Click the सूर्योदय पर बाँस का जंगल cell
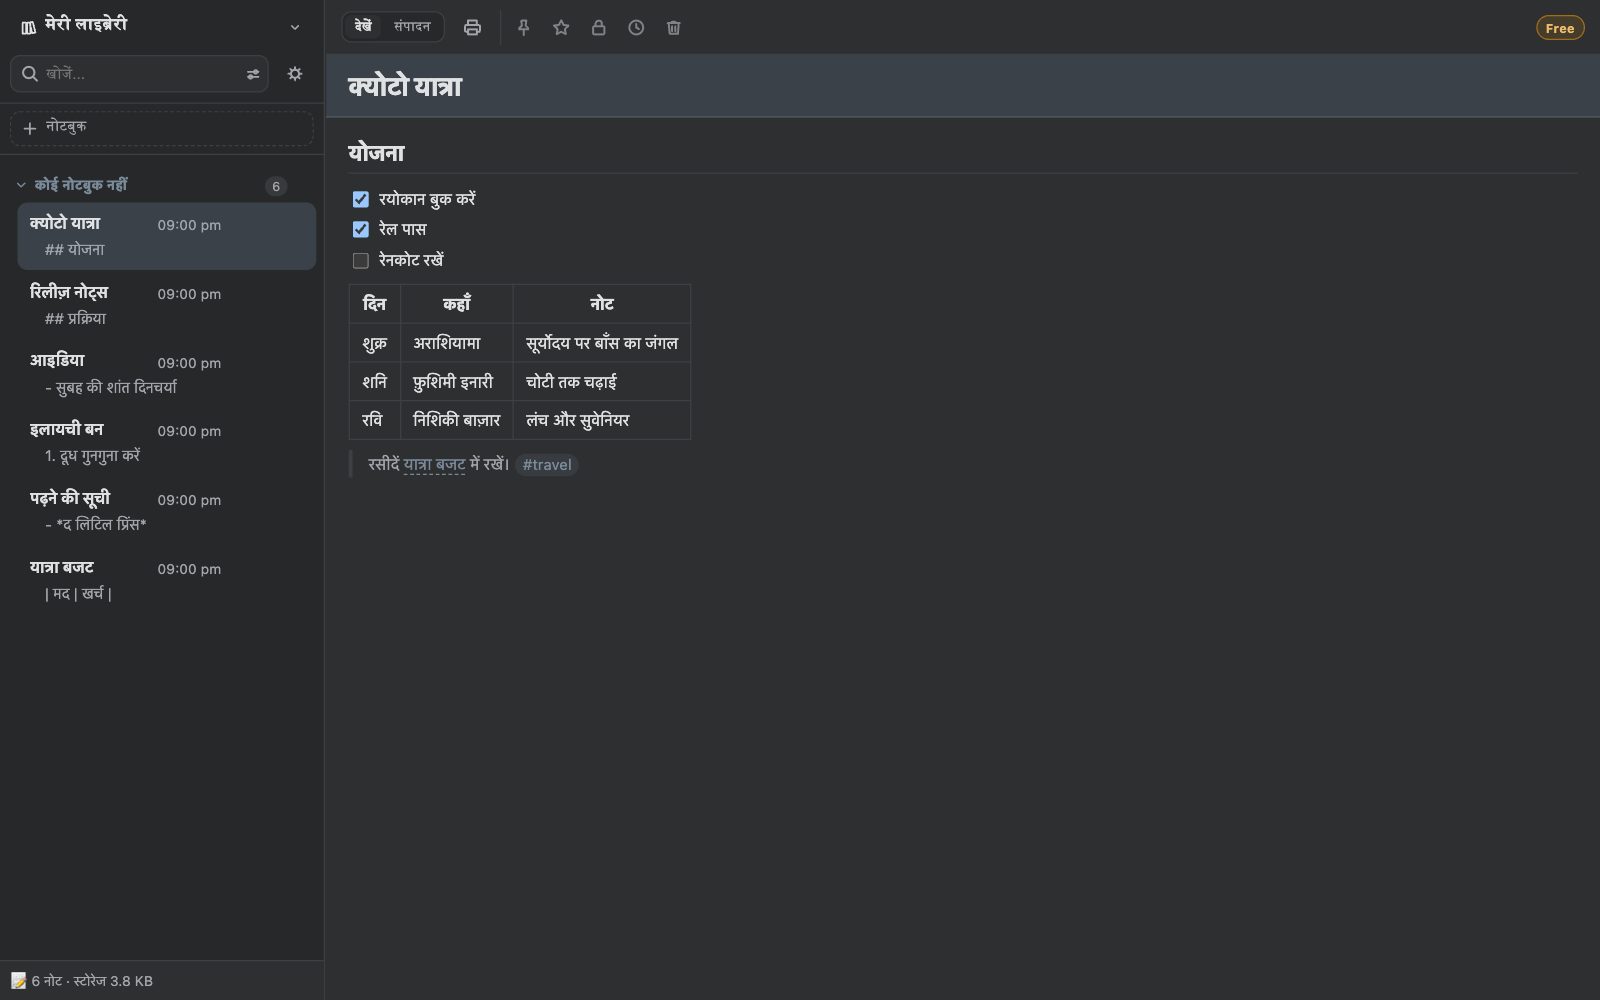 tap(602, 343)
